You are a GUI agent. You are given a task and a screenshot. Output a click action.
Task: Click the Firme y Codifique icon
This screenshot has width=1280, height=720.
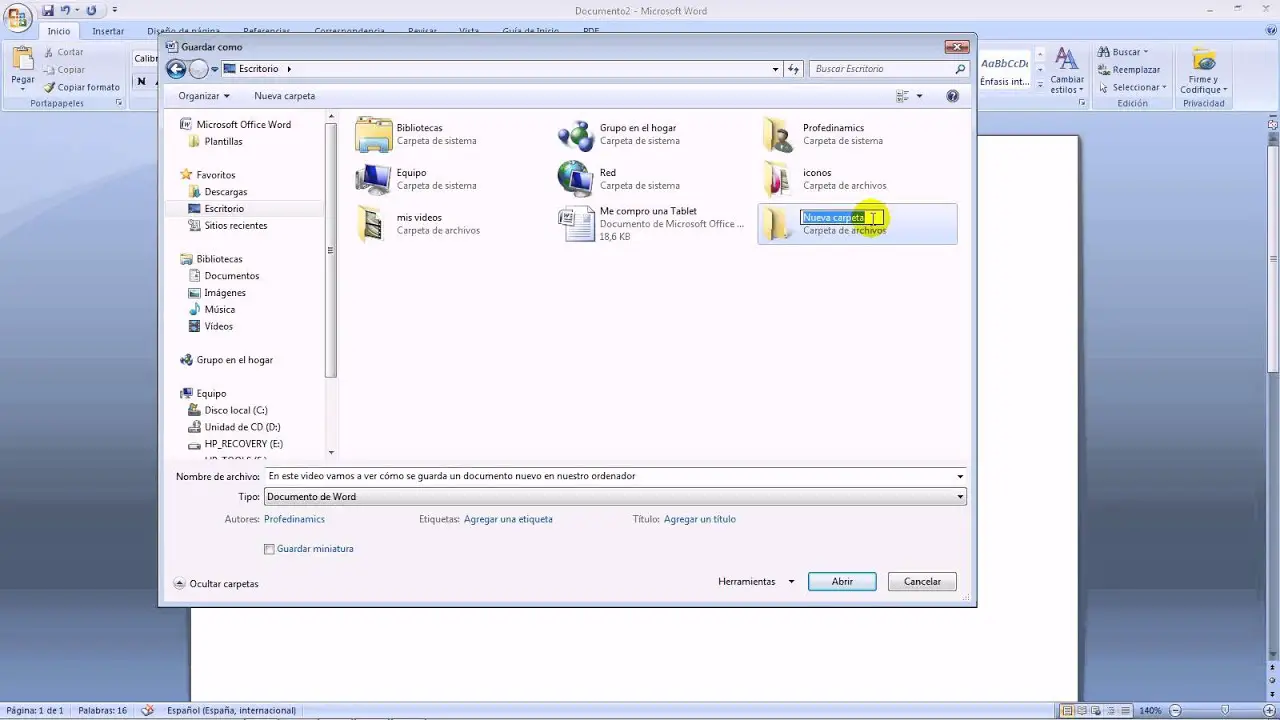pyautogui.click(x=1204, y=59)
